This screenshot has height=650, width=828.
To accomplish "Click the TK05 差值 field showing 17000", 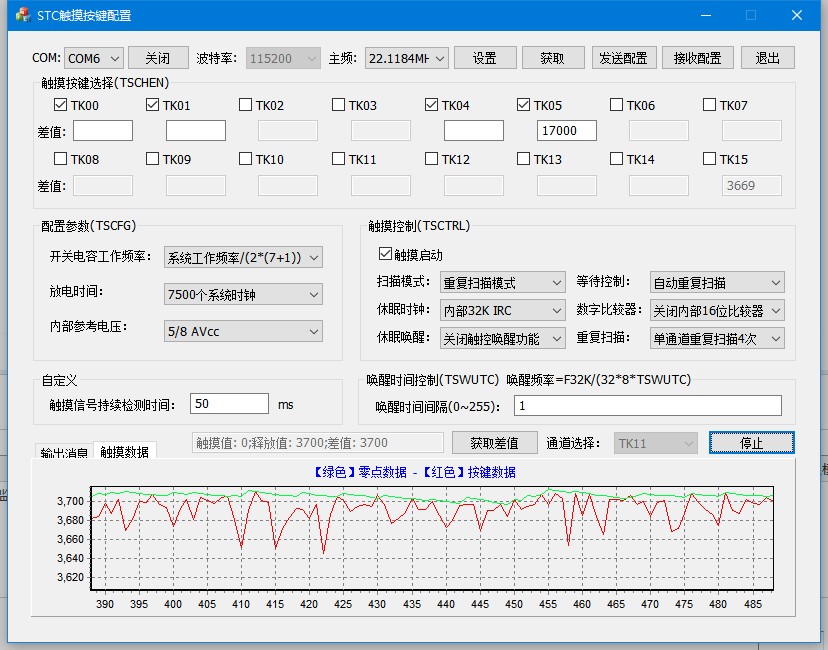I will pos(567,131).
